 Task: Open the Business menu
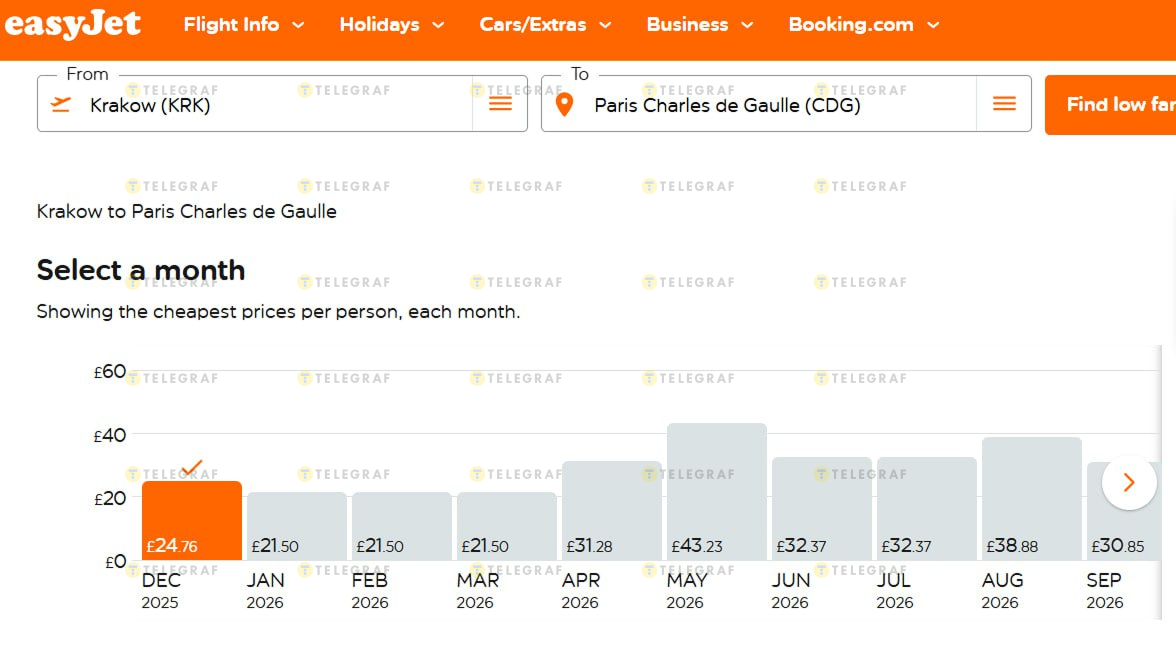click(699, 25)
